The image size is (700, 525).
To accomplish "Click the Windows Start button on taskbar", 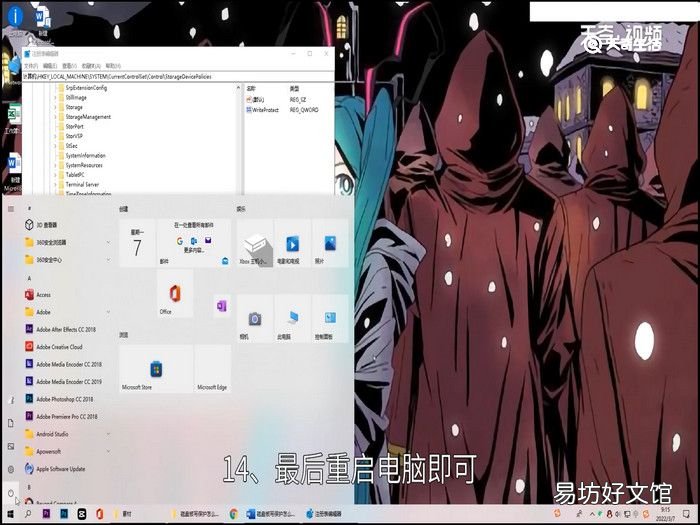I will pyautogui.click(x=10, y=514).
